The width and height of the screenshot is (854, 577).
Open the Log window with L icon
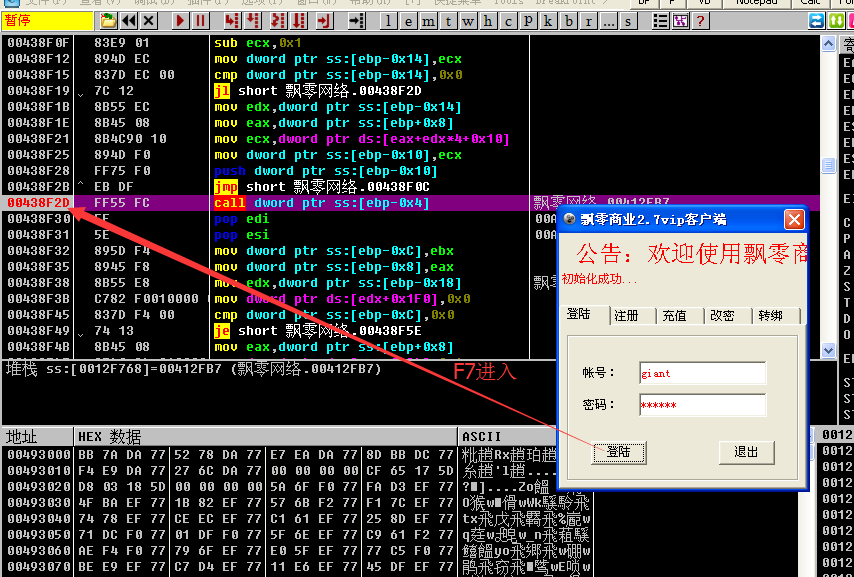point(389,20)
